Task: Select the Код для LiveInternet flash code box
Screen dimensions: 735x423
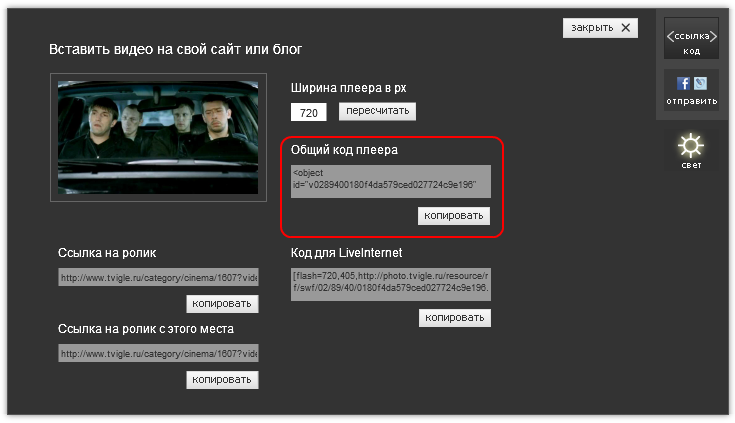Action: click(x=391, y=282)
